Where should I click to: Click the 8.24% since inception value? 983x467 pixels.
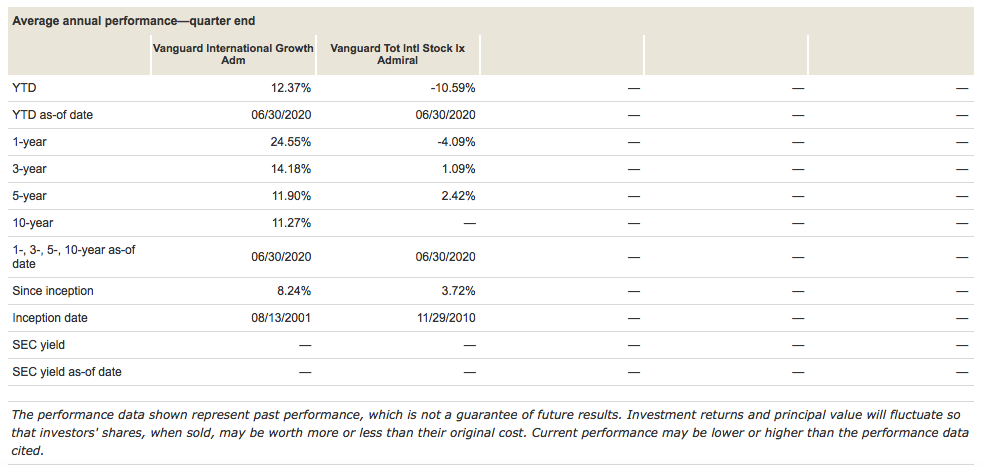(x=293, y=291)
